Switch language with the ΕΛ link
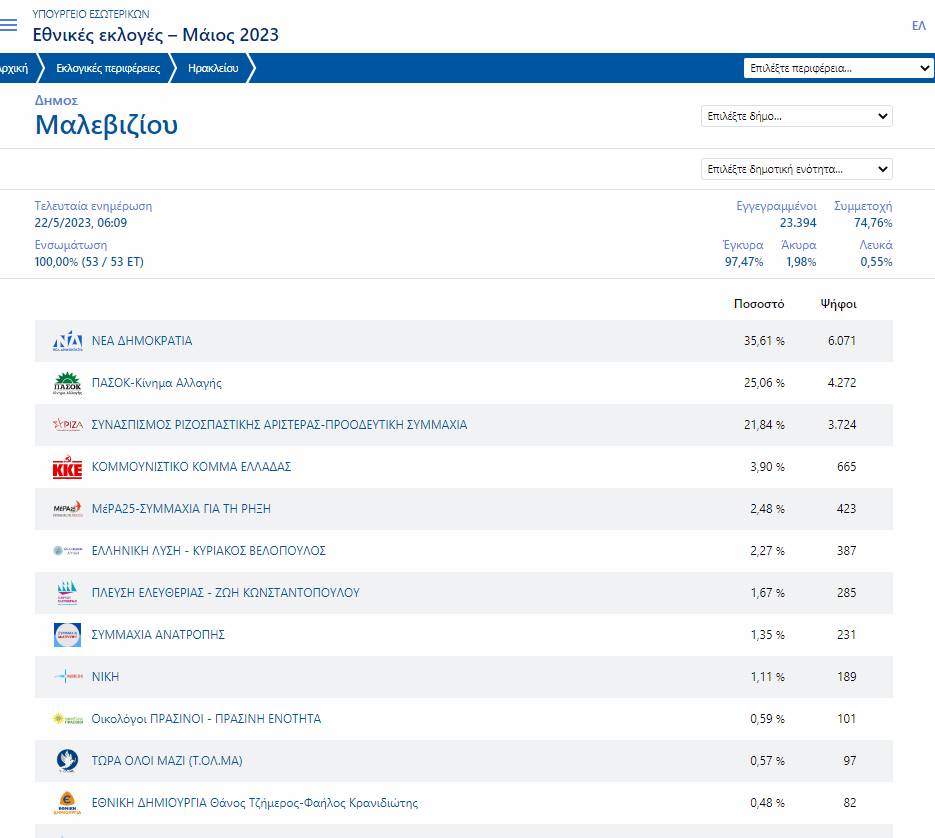935x838 pixels. pos(918,26)
